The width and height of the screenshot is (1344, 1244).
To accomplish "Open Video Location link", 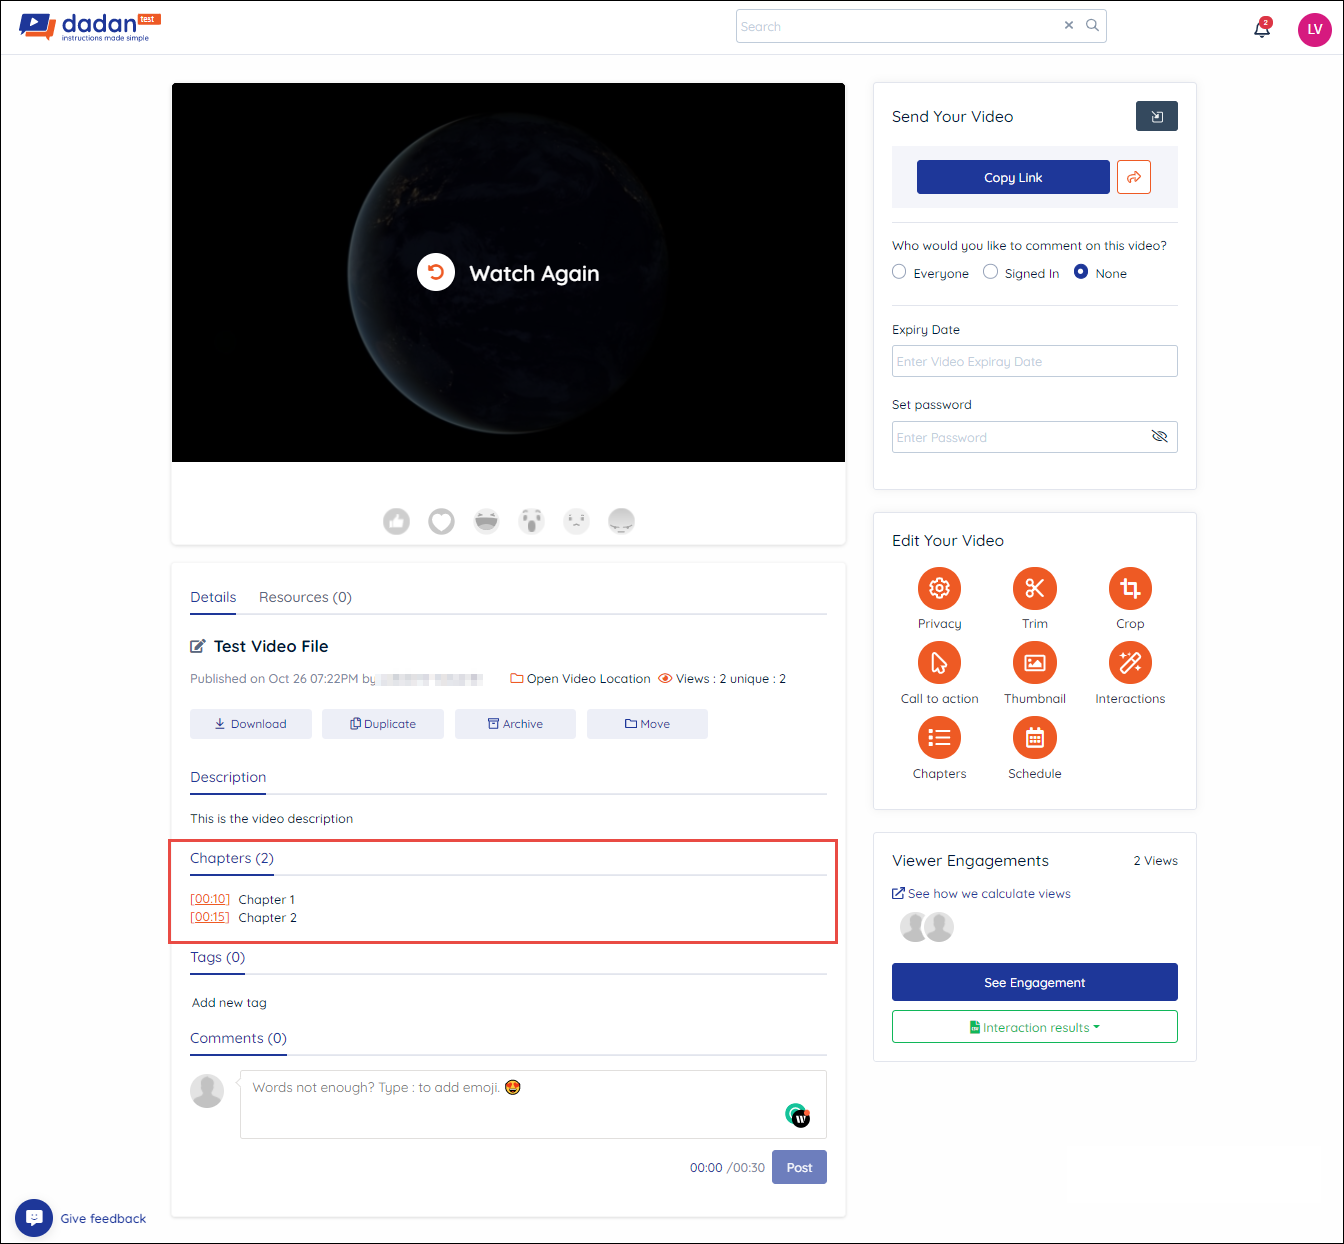I will tap(580, 678).
